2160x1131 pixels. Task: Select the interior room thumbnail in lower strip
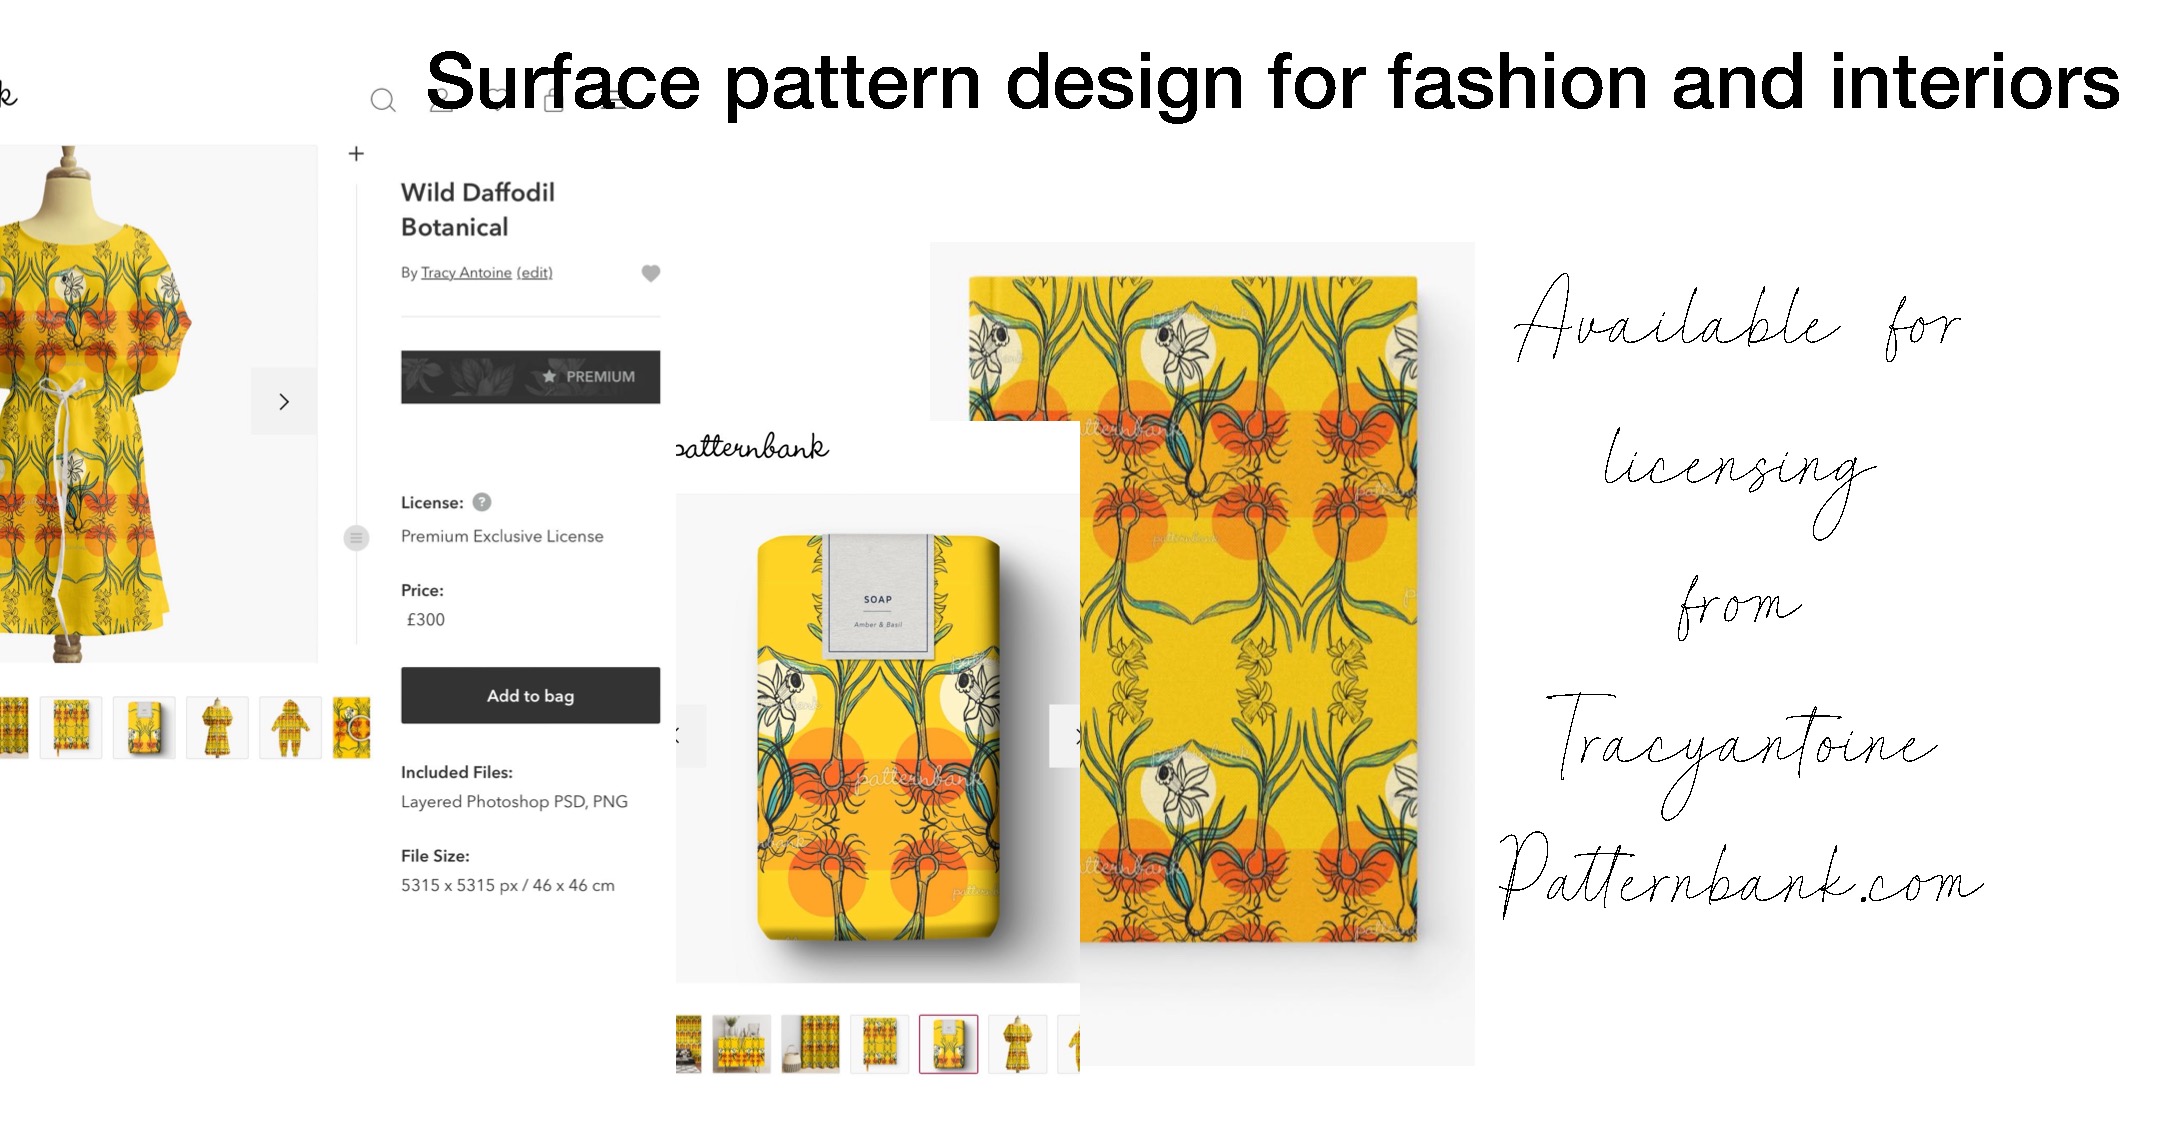click(x=741, y=1044)
